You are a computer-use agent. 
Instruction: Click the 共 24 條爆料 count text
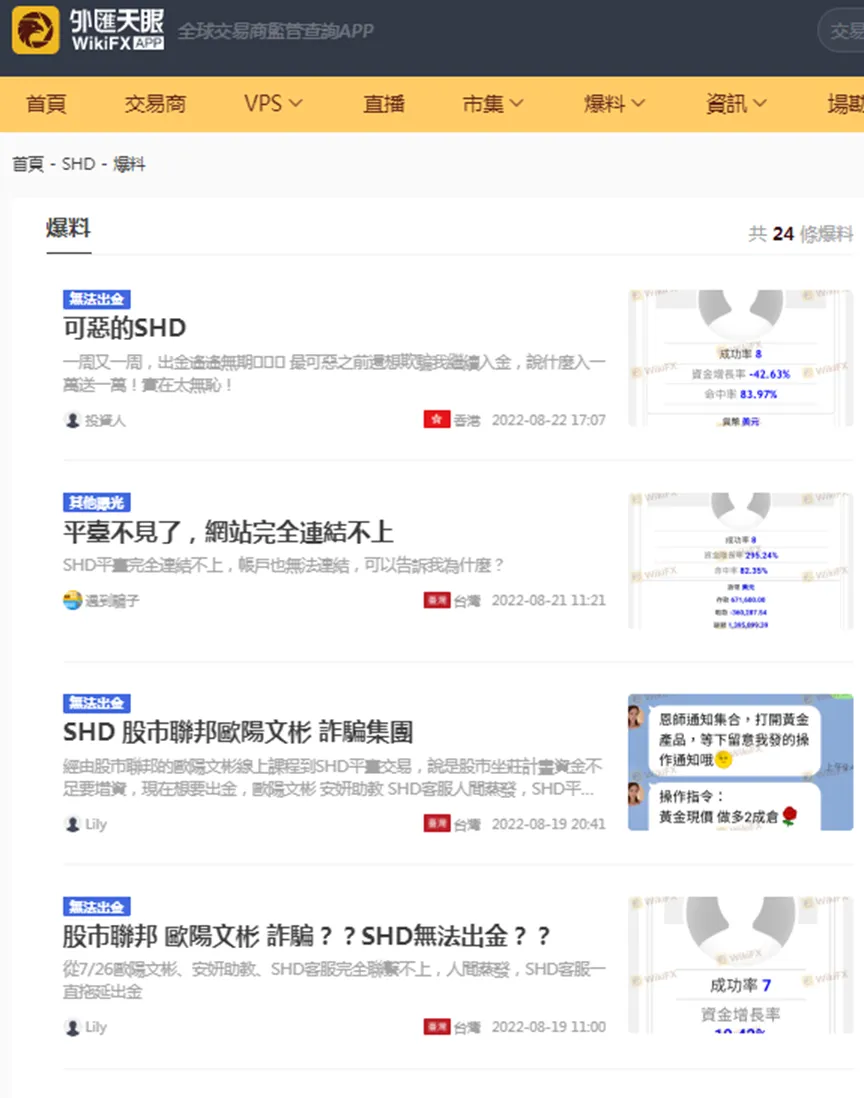[801, 234]
